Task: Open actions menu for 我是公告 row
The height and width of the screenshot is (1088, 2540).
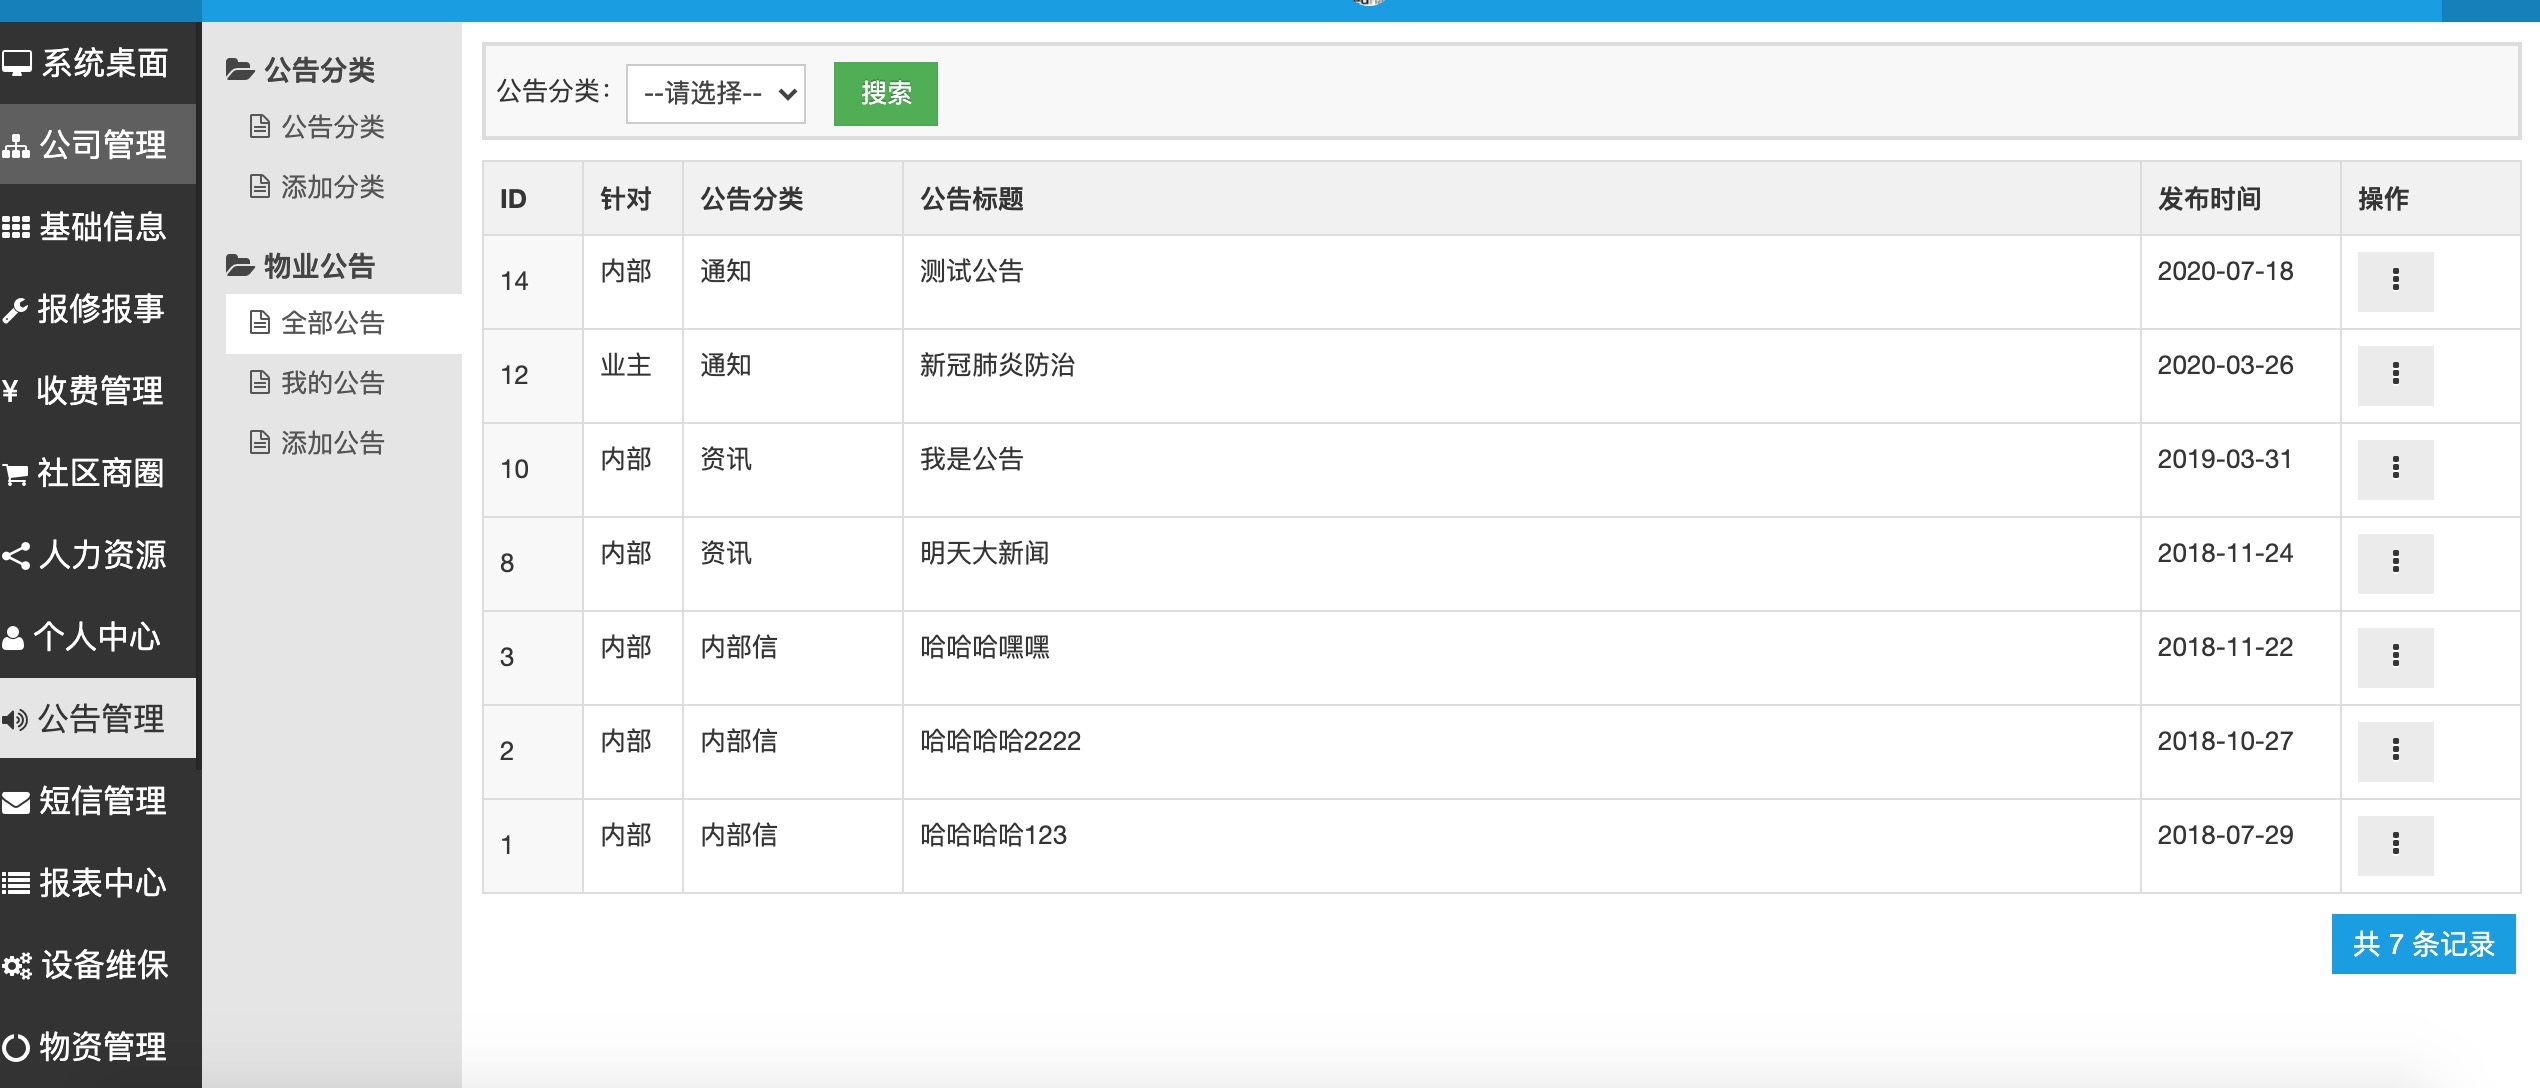Action: click(x=2395, y=468)
